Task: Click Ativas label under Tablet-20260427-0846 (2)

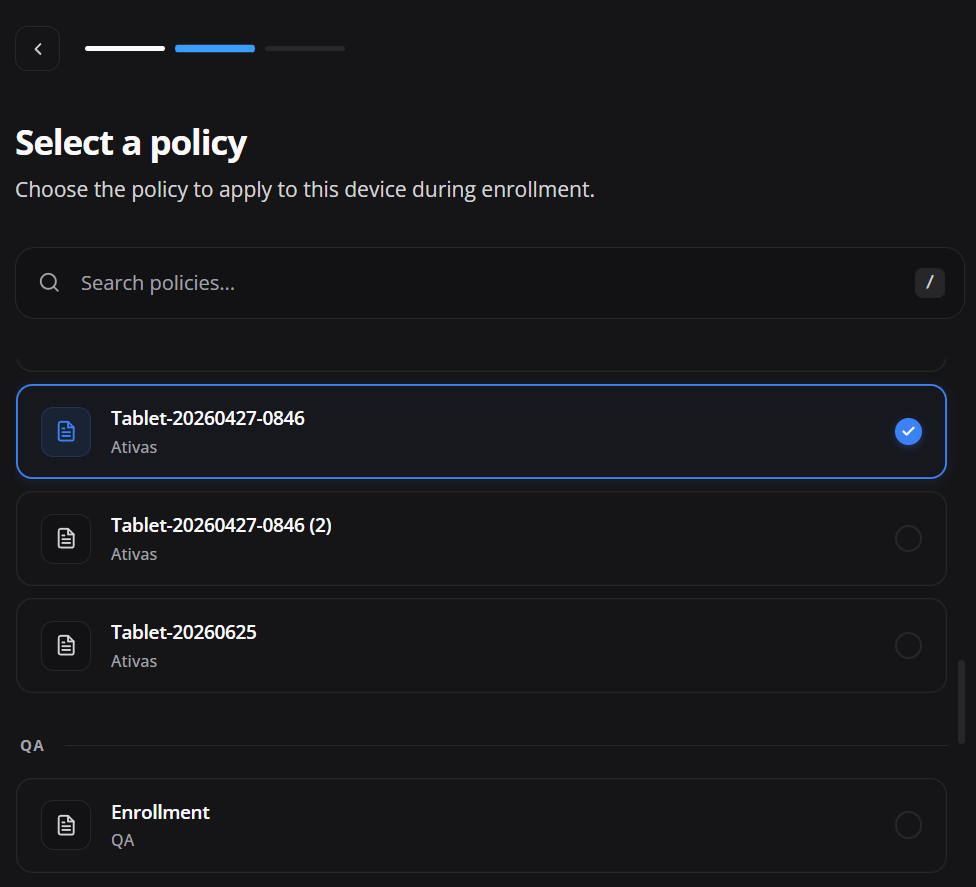Action: 134,554
